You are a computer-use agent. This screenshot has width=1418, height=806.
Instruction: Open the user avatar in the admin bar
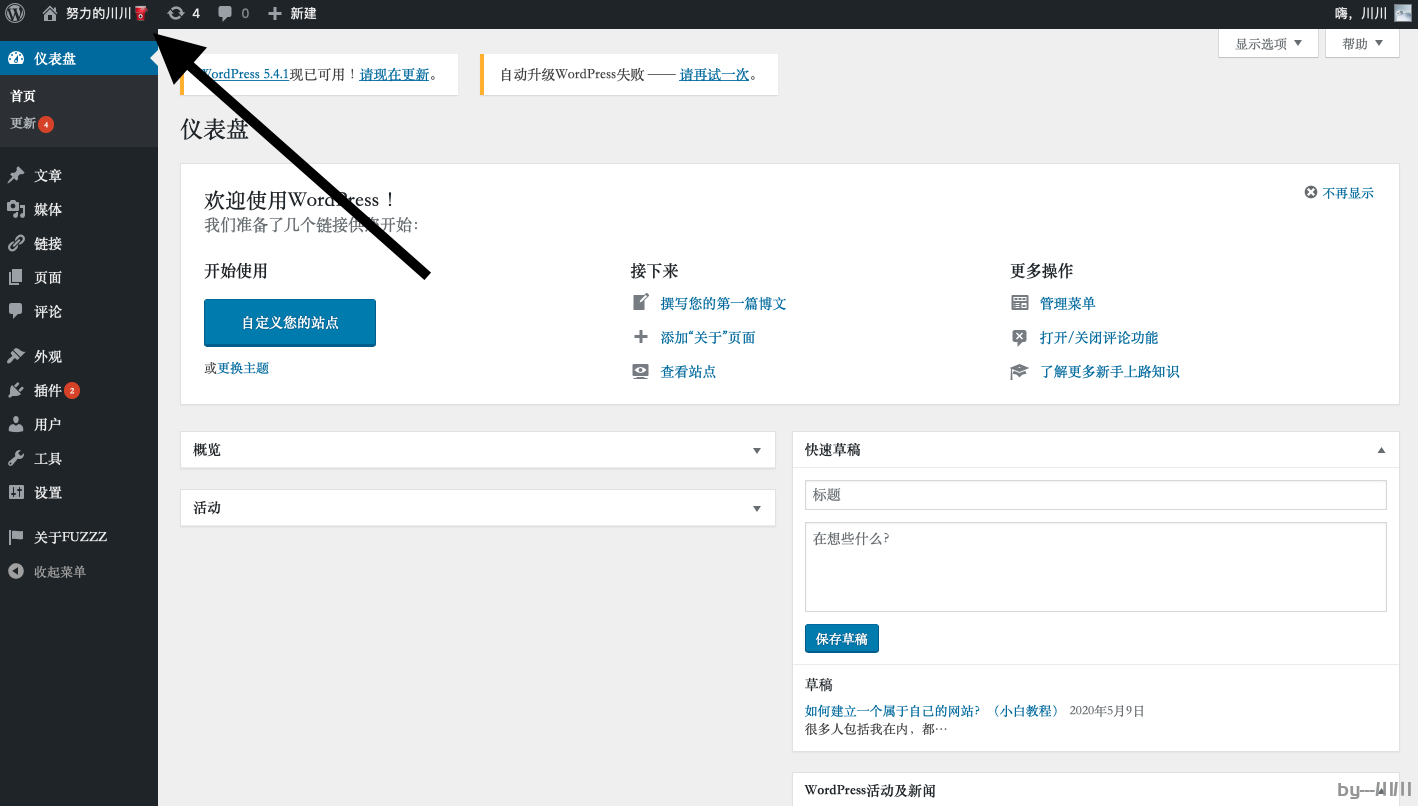(1403, 13)
